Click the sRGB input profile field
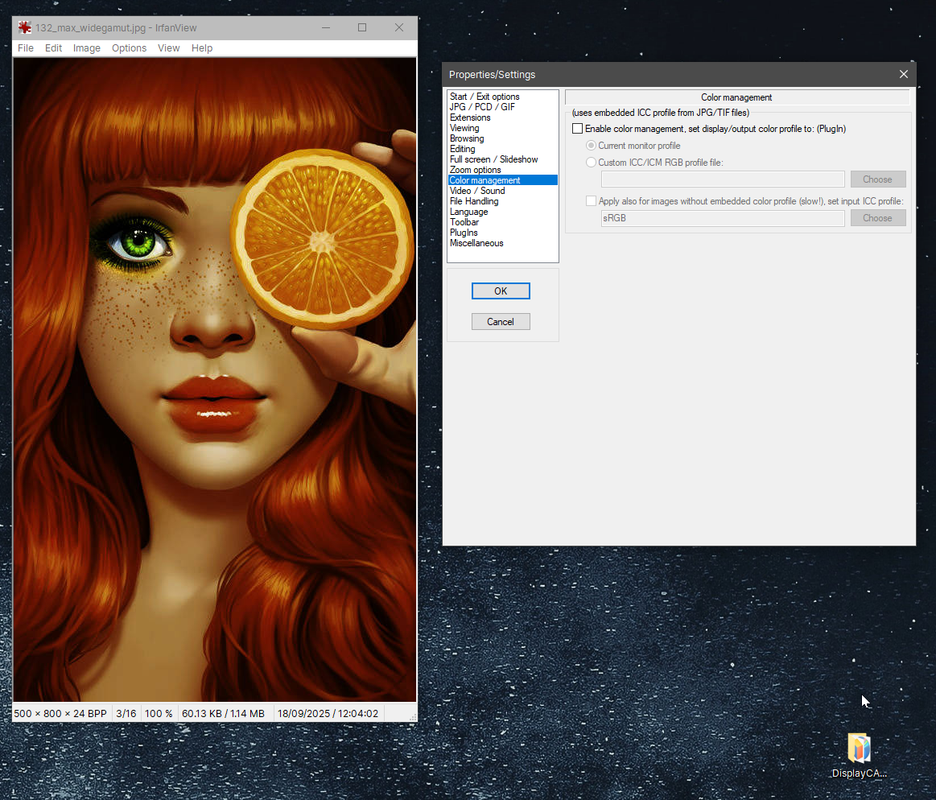The image size is (936, 800). 722,218
